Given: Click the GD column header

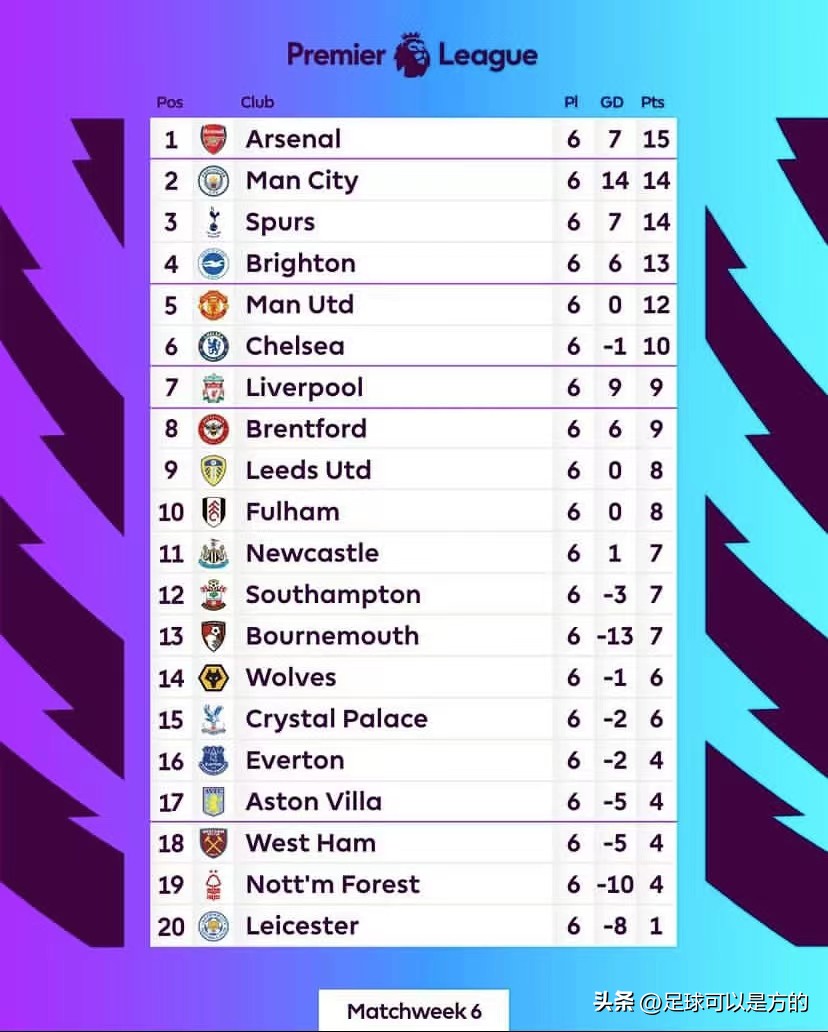Looking at the screenshot, I should (612, 102).
